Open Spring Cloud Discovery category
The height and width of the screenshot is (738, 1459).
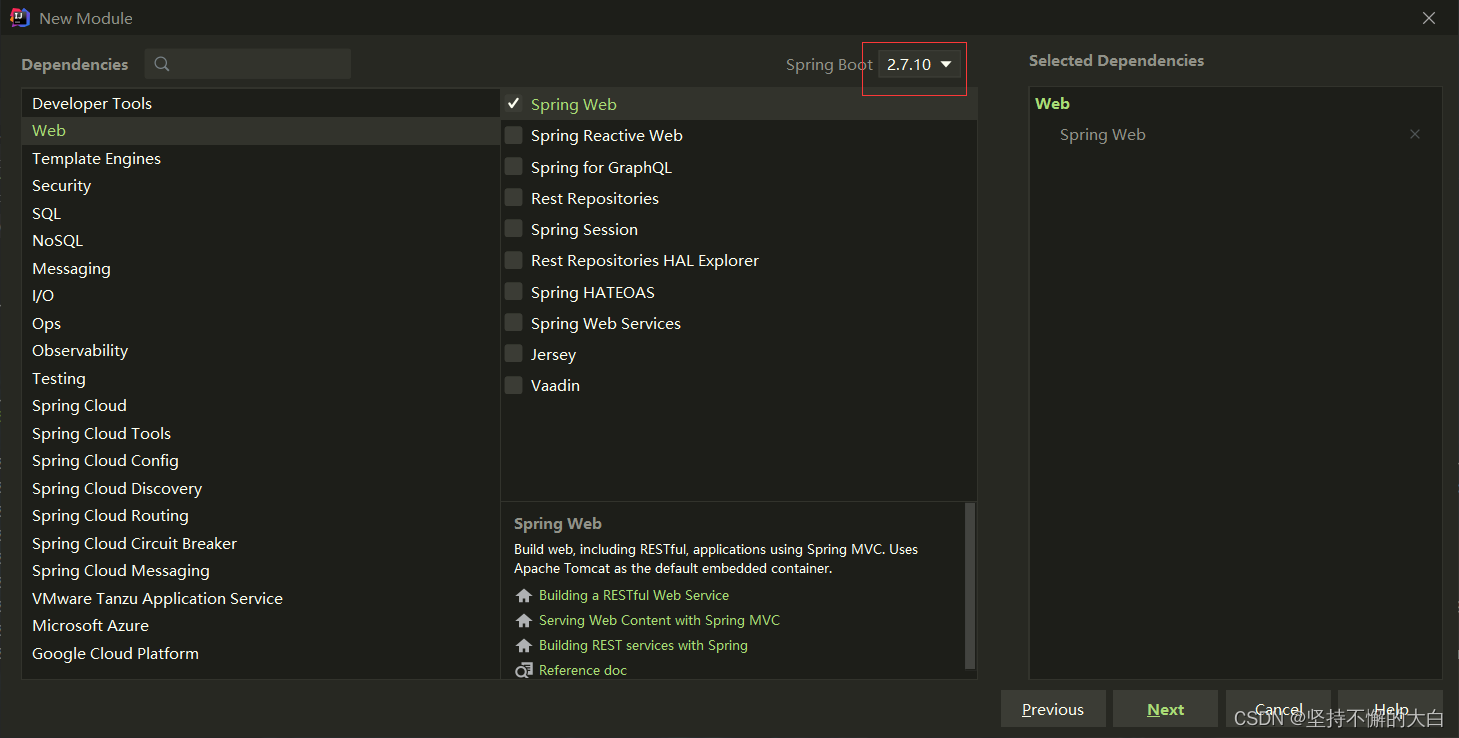tap(260, 488)
